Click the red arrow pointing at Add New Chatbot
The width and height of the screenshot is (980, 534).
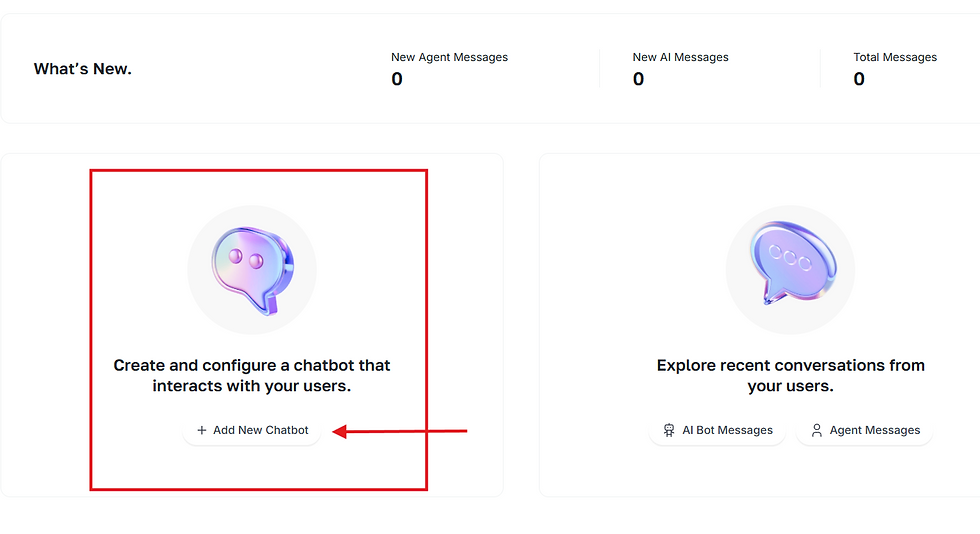400,431
